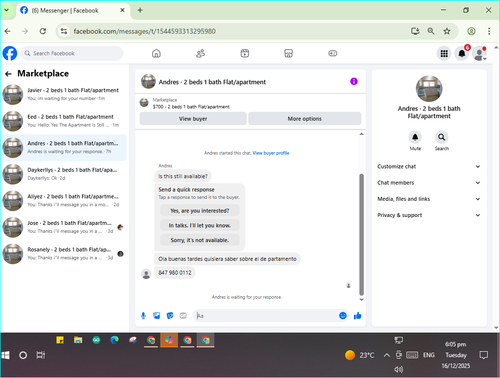Reload the page in Chrome

pos(43,31)
